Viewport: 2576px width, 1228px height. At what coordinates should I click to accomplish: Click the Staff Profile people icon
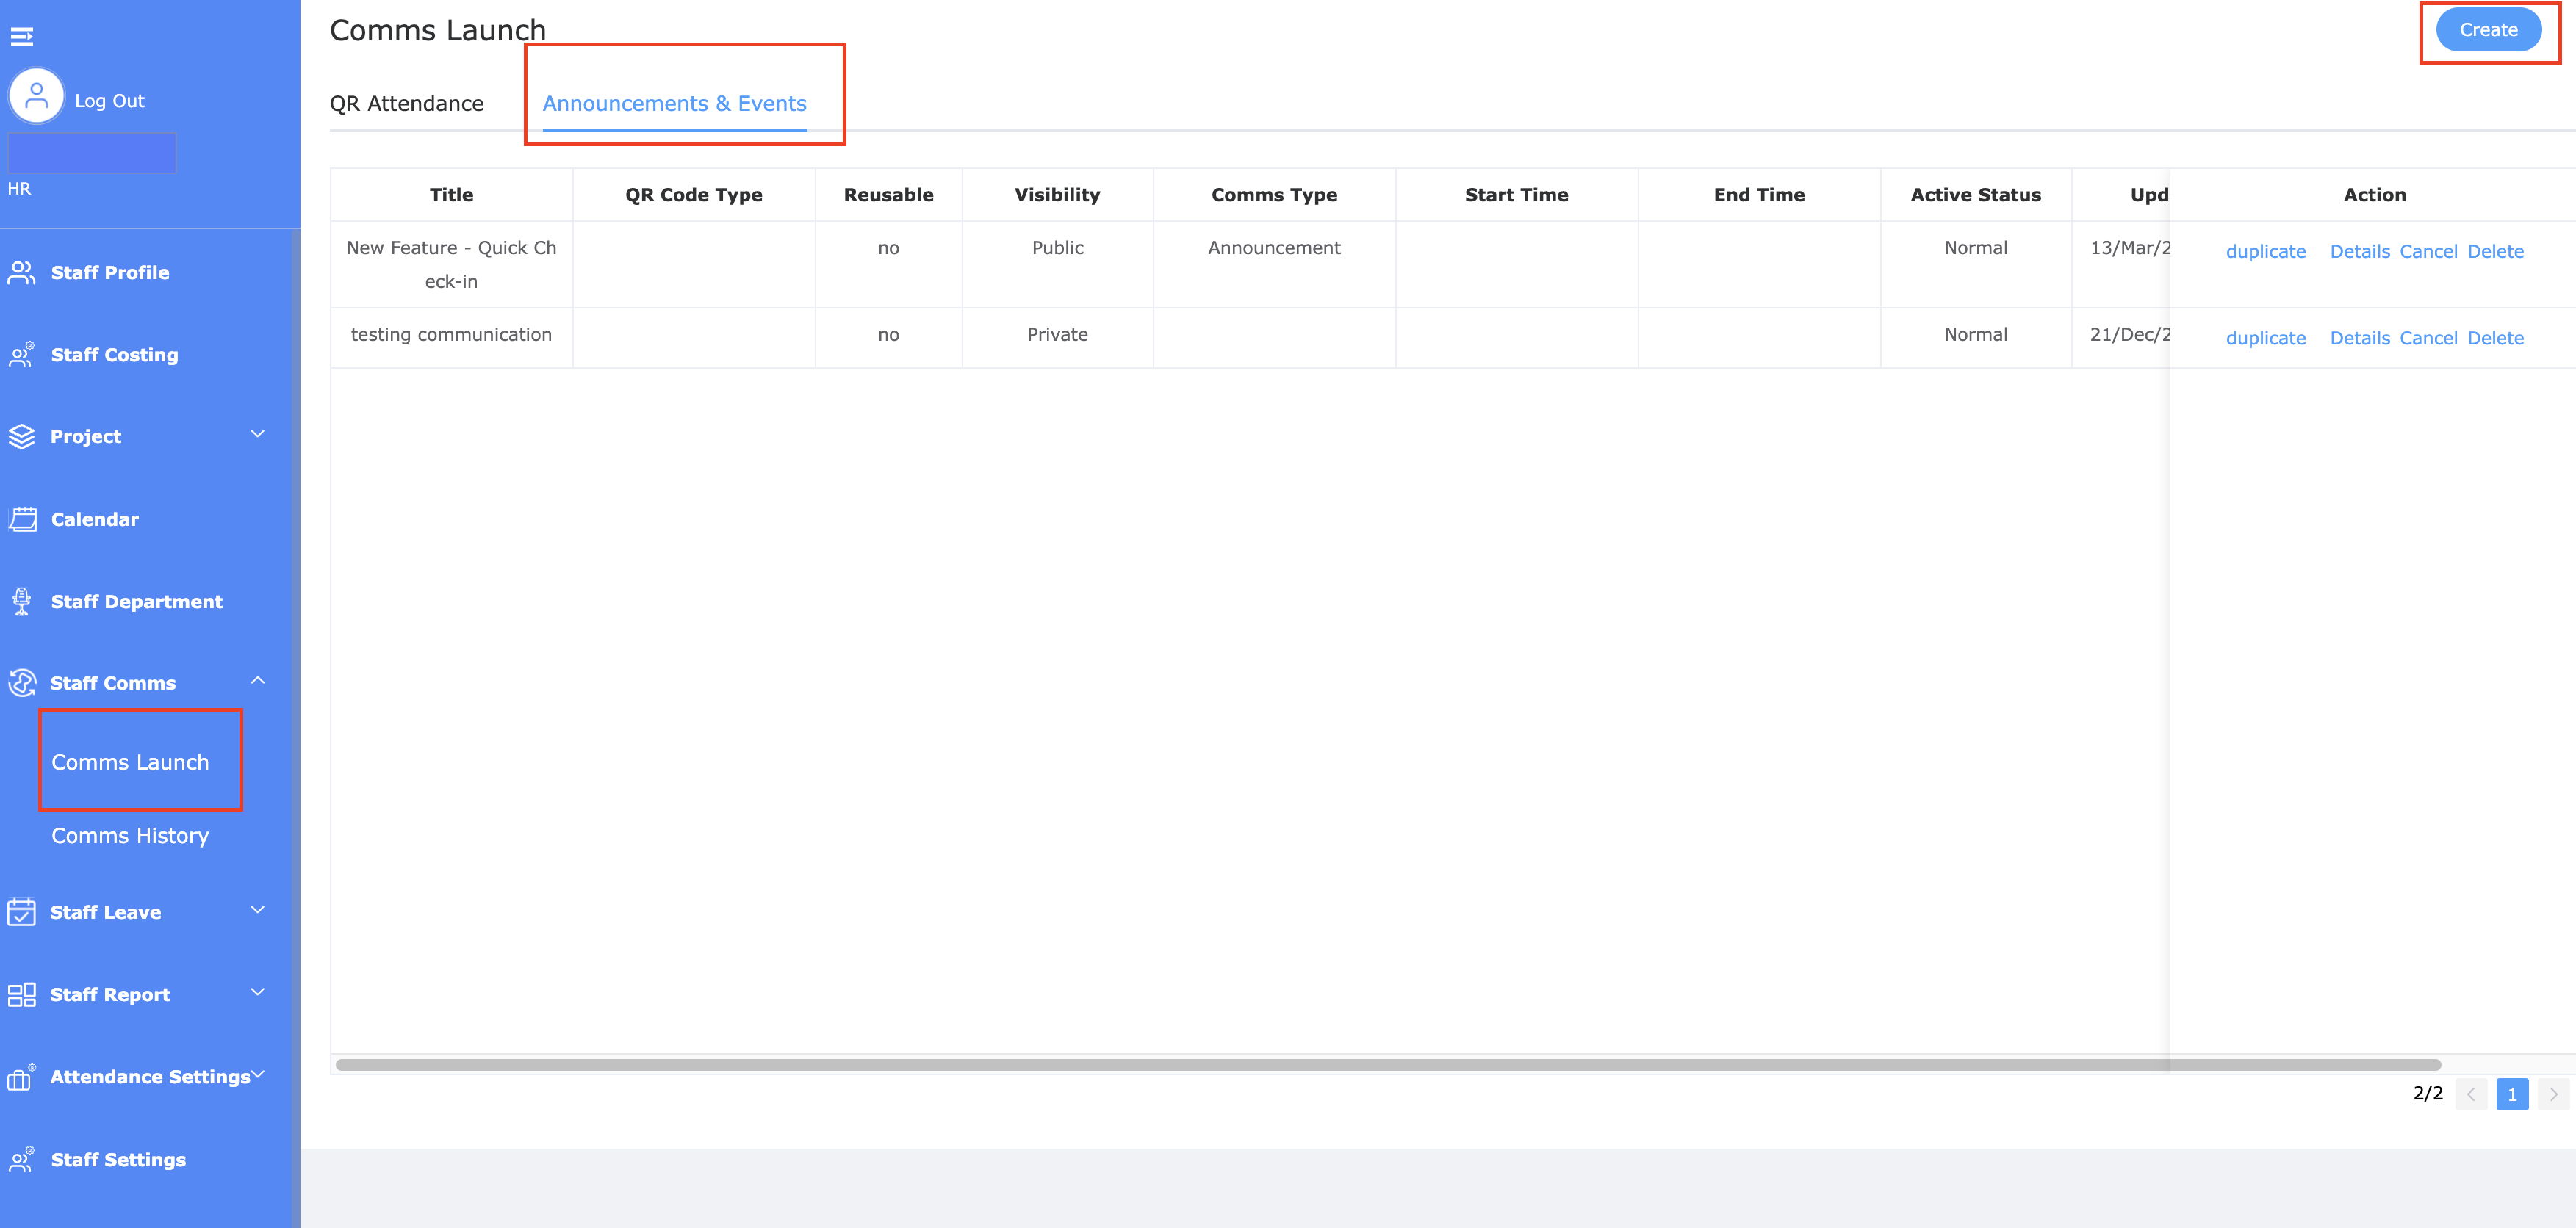tap(21, 272)
